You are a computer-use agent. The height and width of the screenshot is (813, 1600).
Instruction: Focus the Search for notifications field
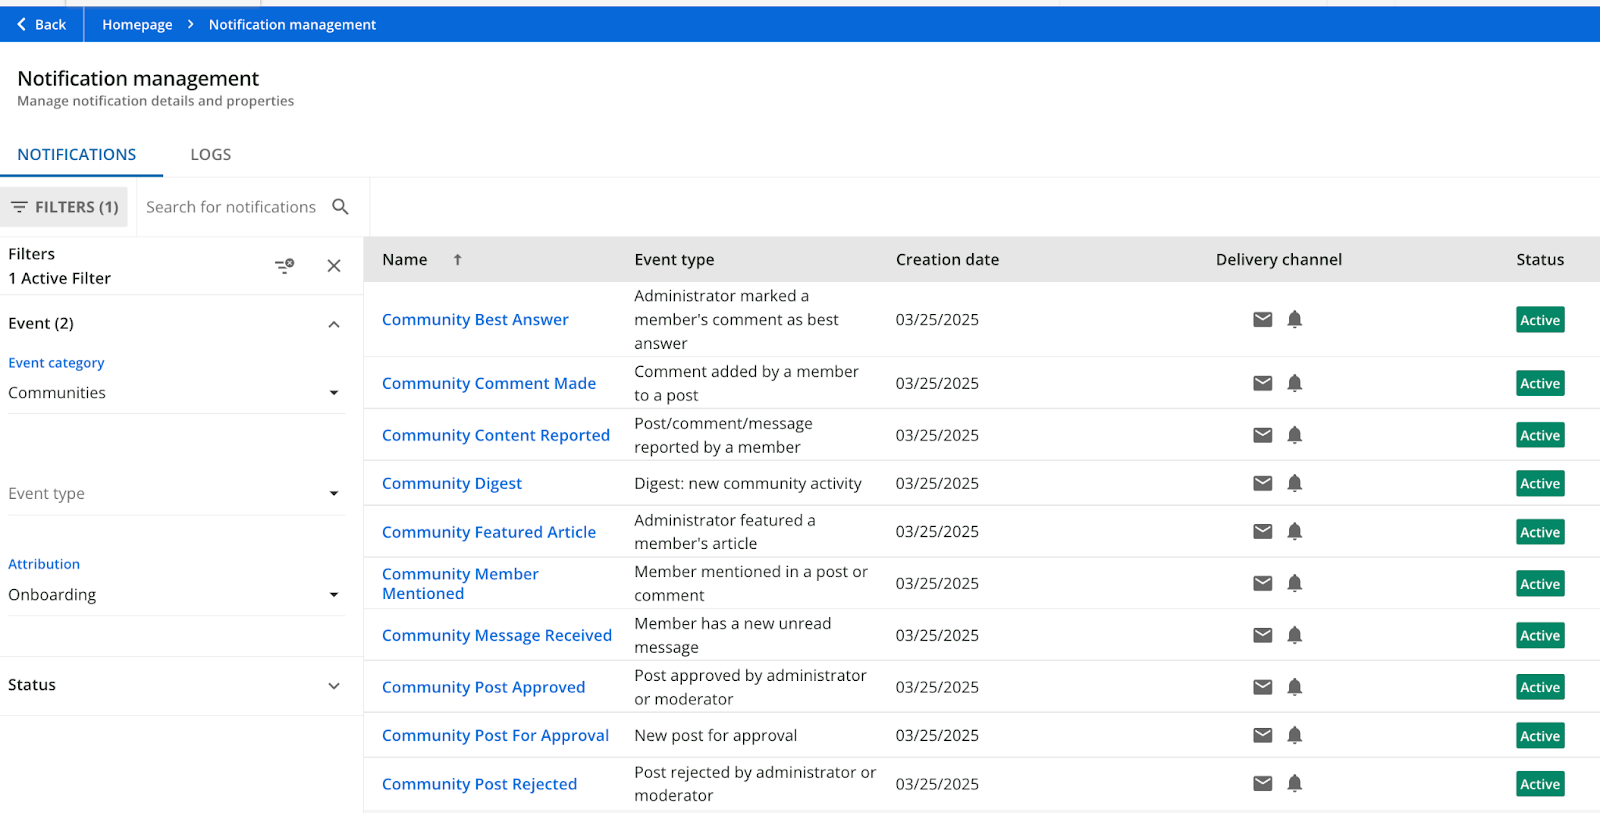pyautogui.click(x=231, y=207)
